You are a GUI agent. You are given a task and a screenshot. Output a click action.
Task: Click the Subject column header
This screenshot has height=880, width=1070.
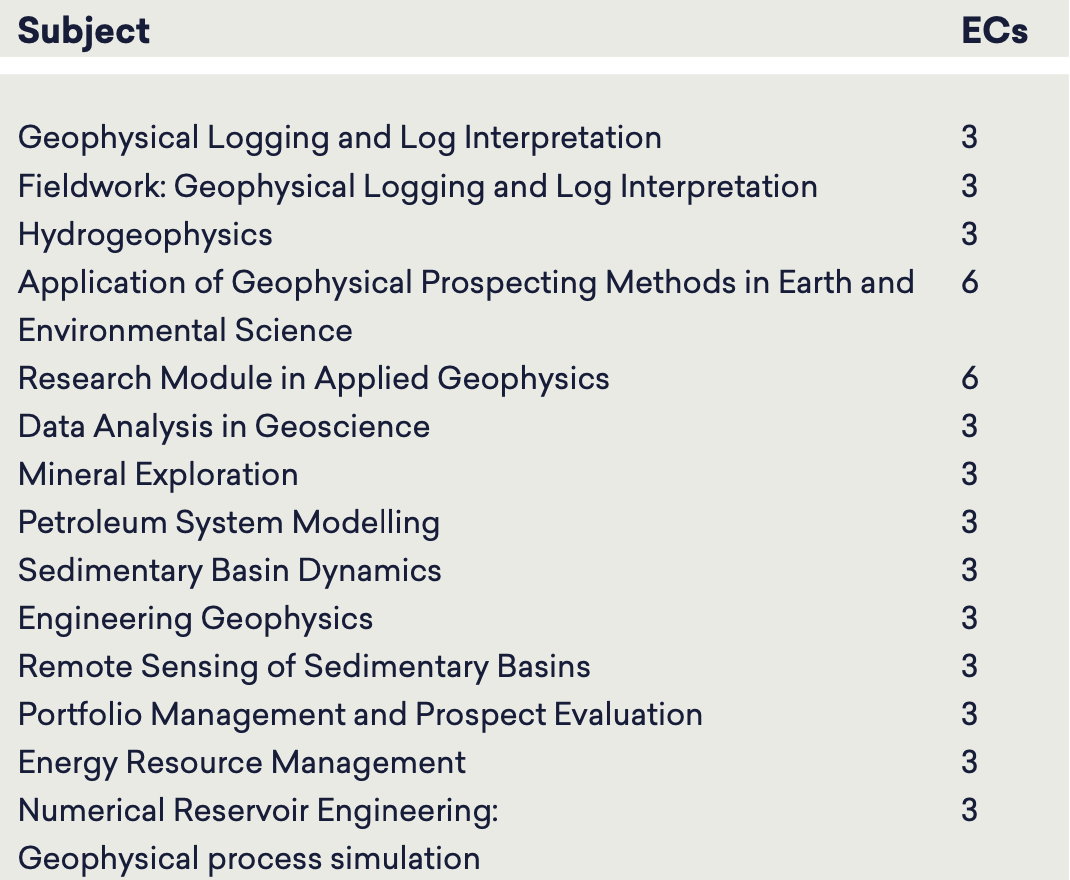click(83, 31)
